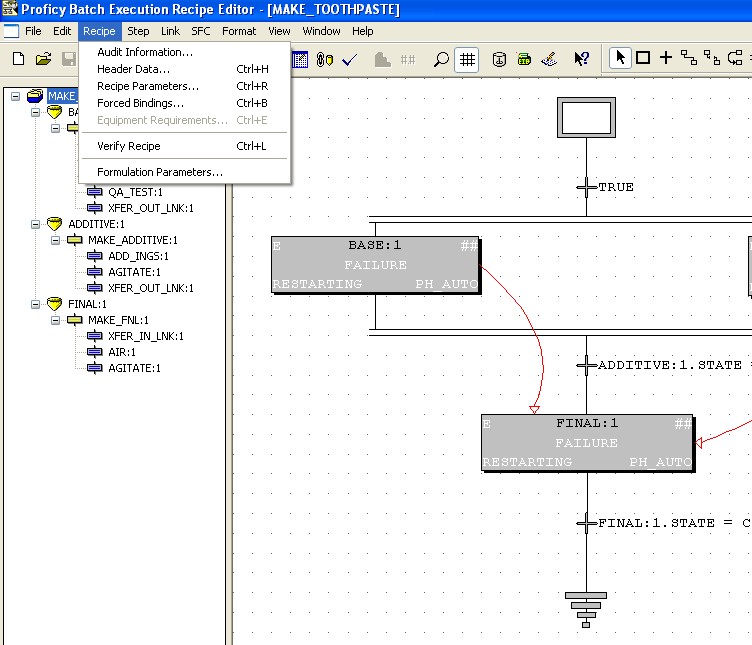Image resolution: width=752 pixels, height=645 pixels.
Task: Select the FINAL:1 step block
Action: coord(587,443)
